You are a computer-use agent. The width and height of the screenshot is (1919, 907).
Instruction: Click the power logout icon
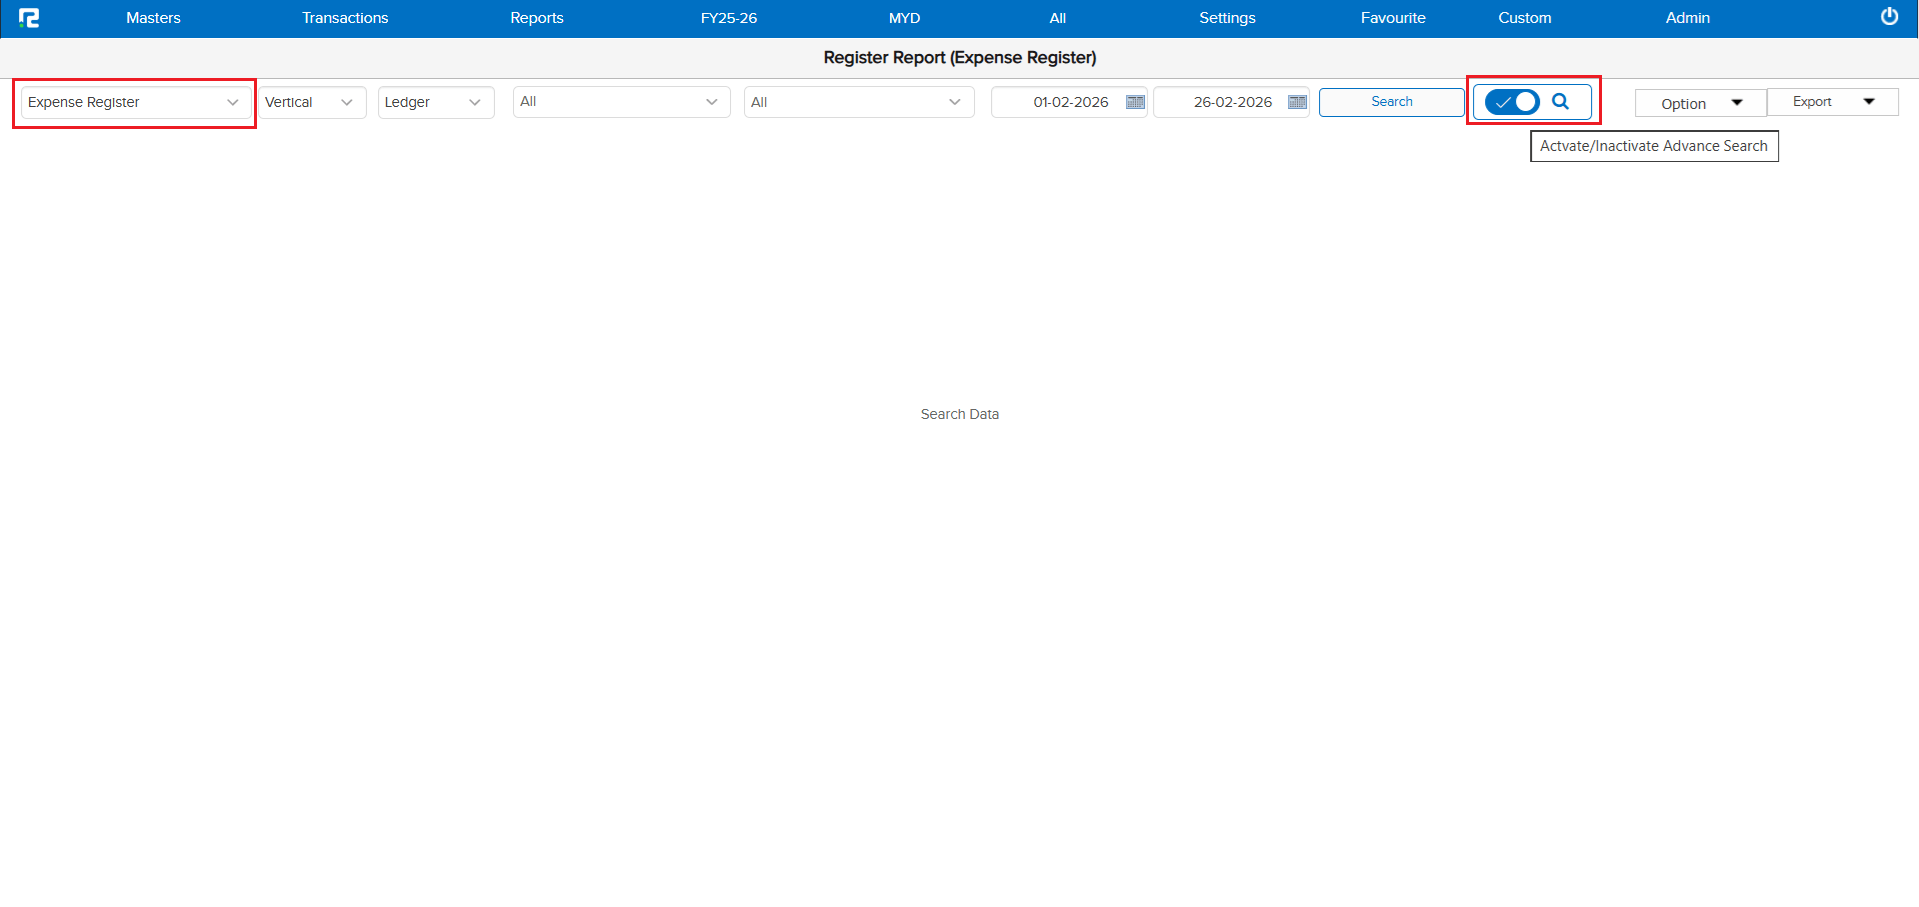1889,17
